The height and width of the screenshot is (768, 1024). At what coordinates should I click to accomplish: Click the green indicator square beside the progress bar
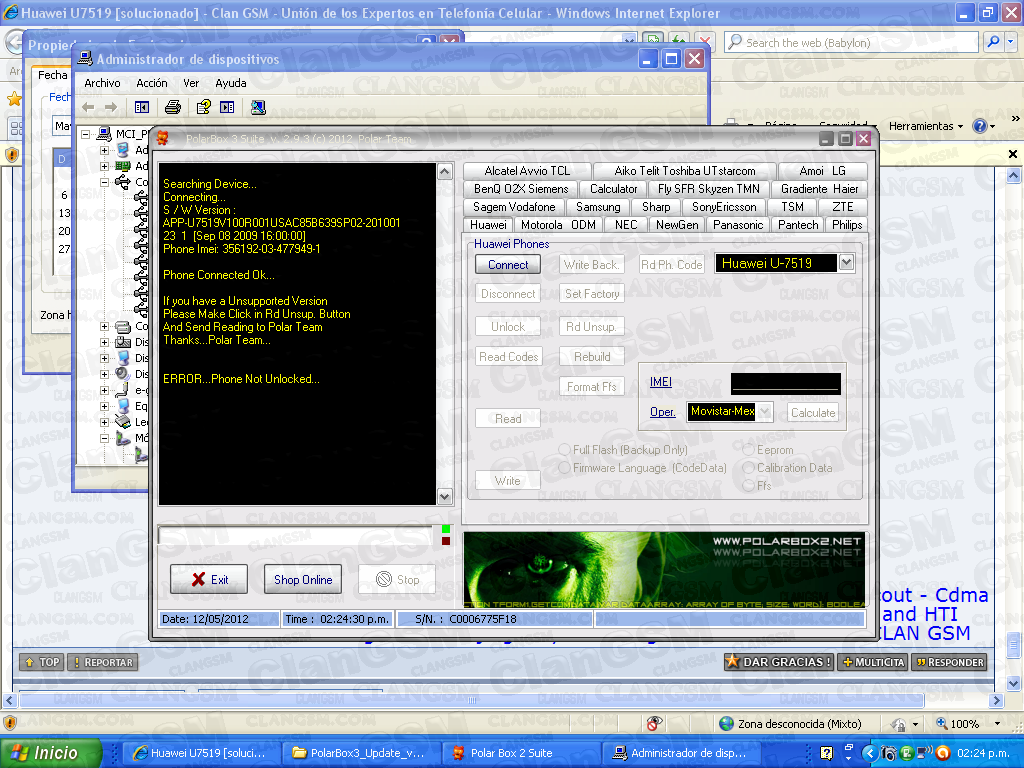pyautogui.click(x=445, y=529)
